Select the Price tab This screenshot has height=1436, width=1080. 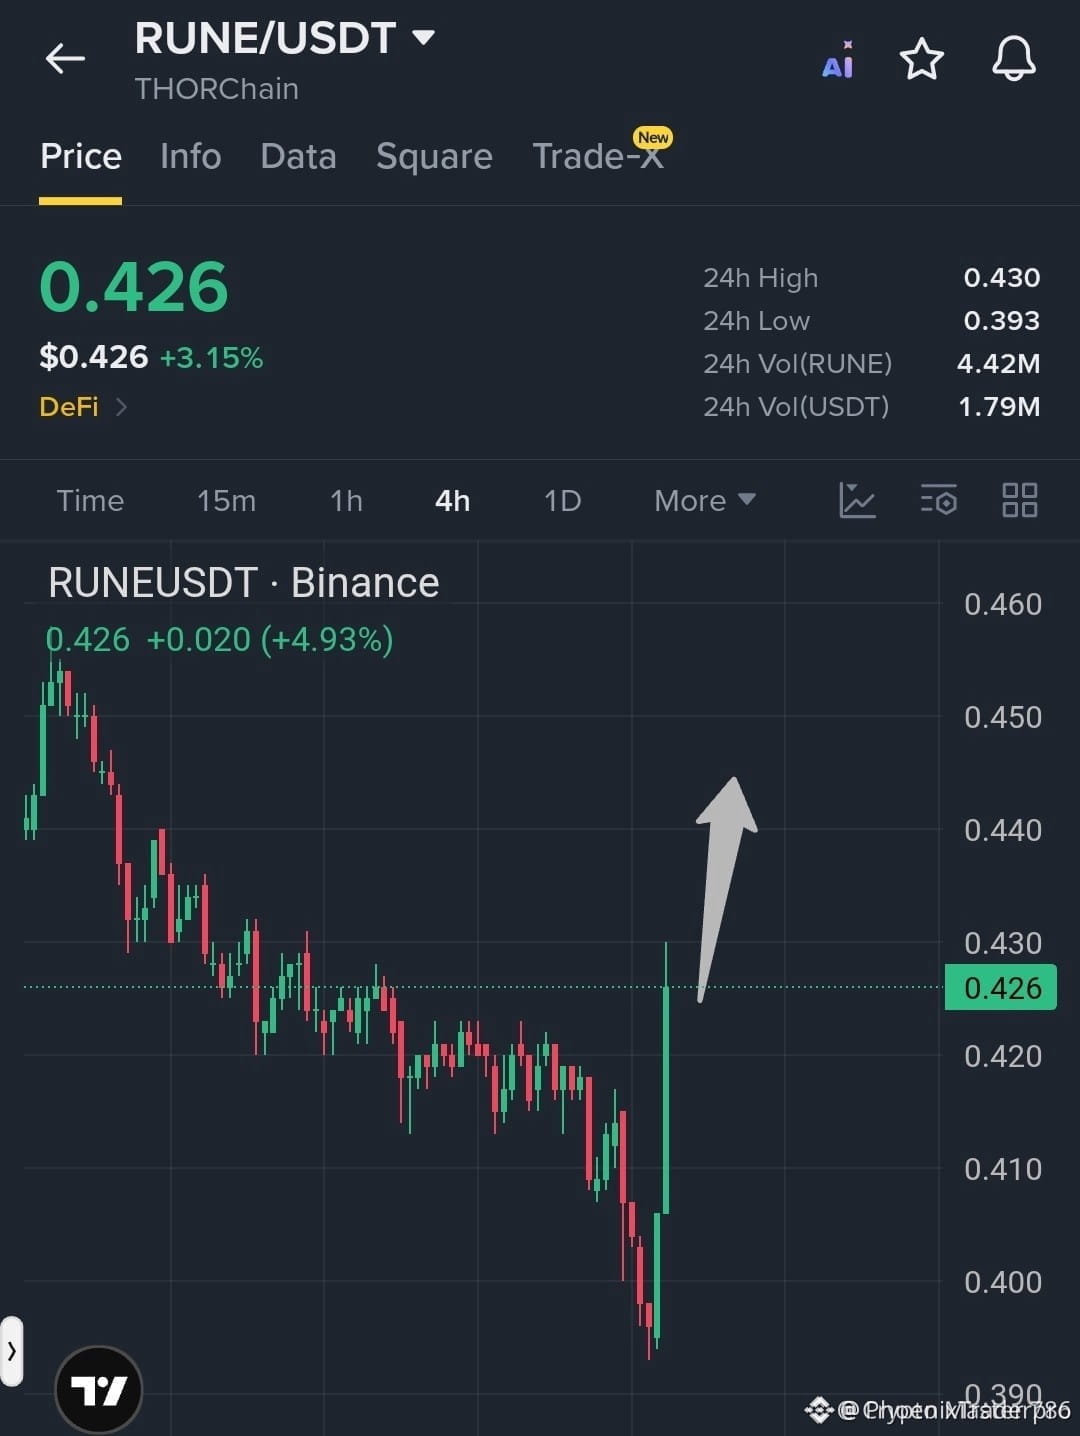pos(81,157)
